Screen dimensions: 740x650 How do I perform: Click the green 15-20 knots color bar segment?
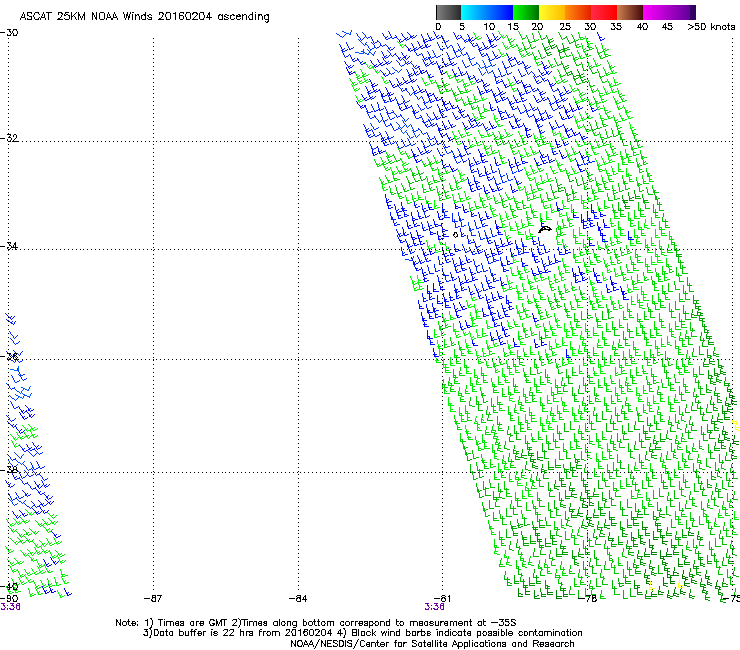click(526, 12)
